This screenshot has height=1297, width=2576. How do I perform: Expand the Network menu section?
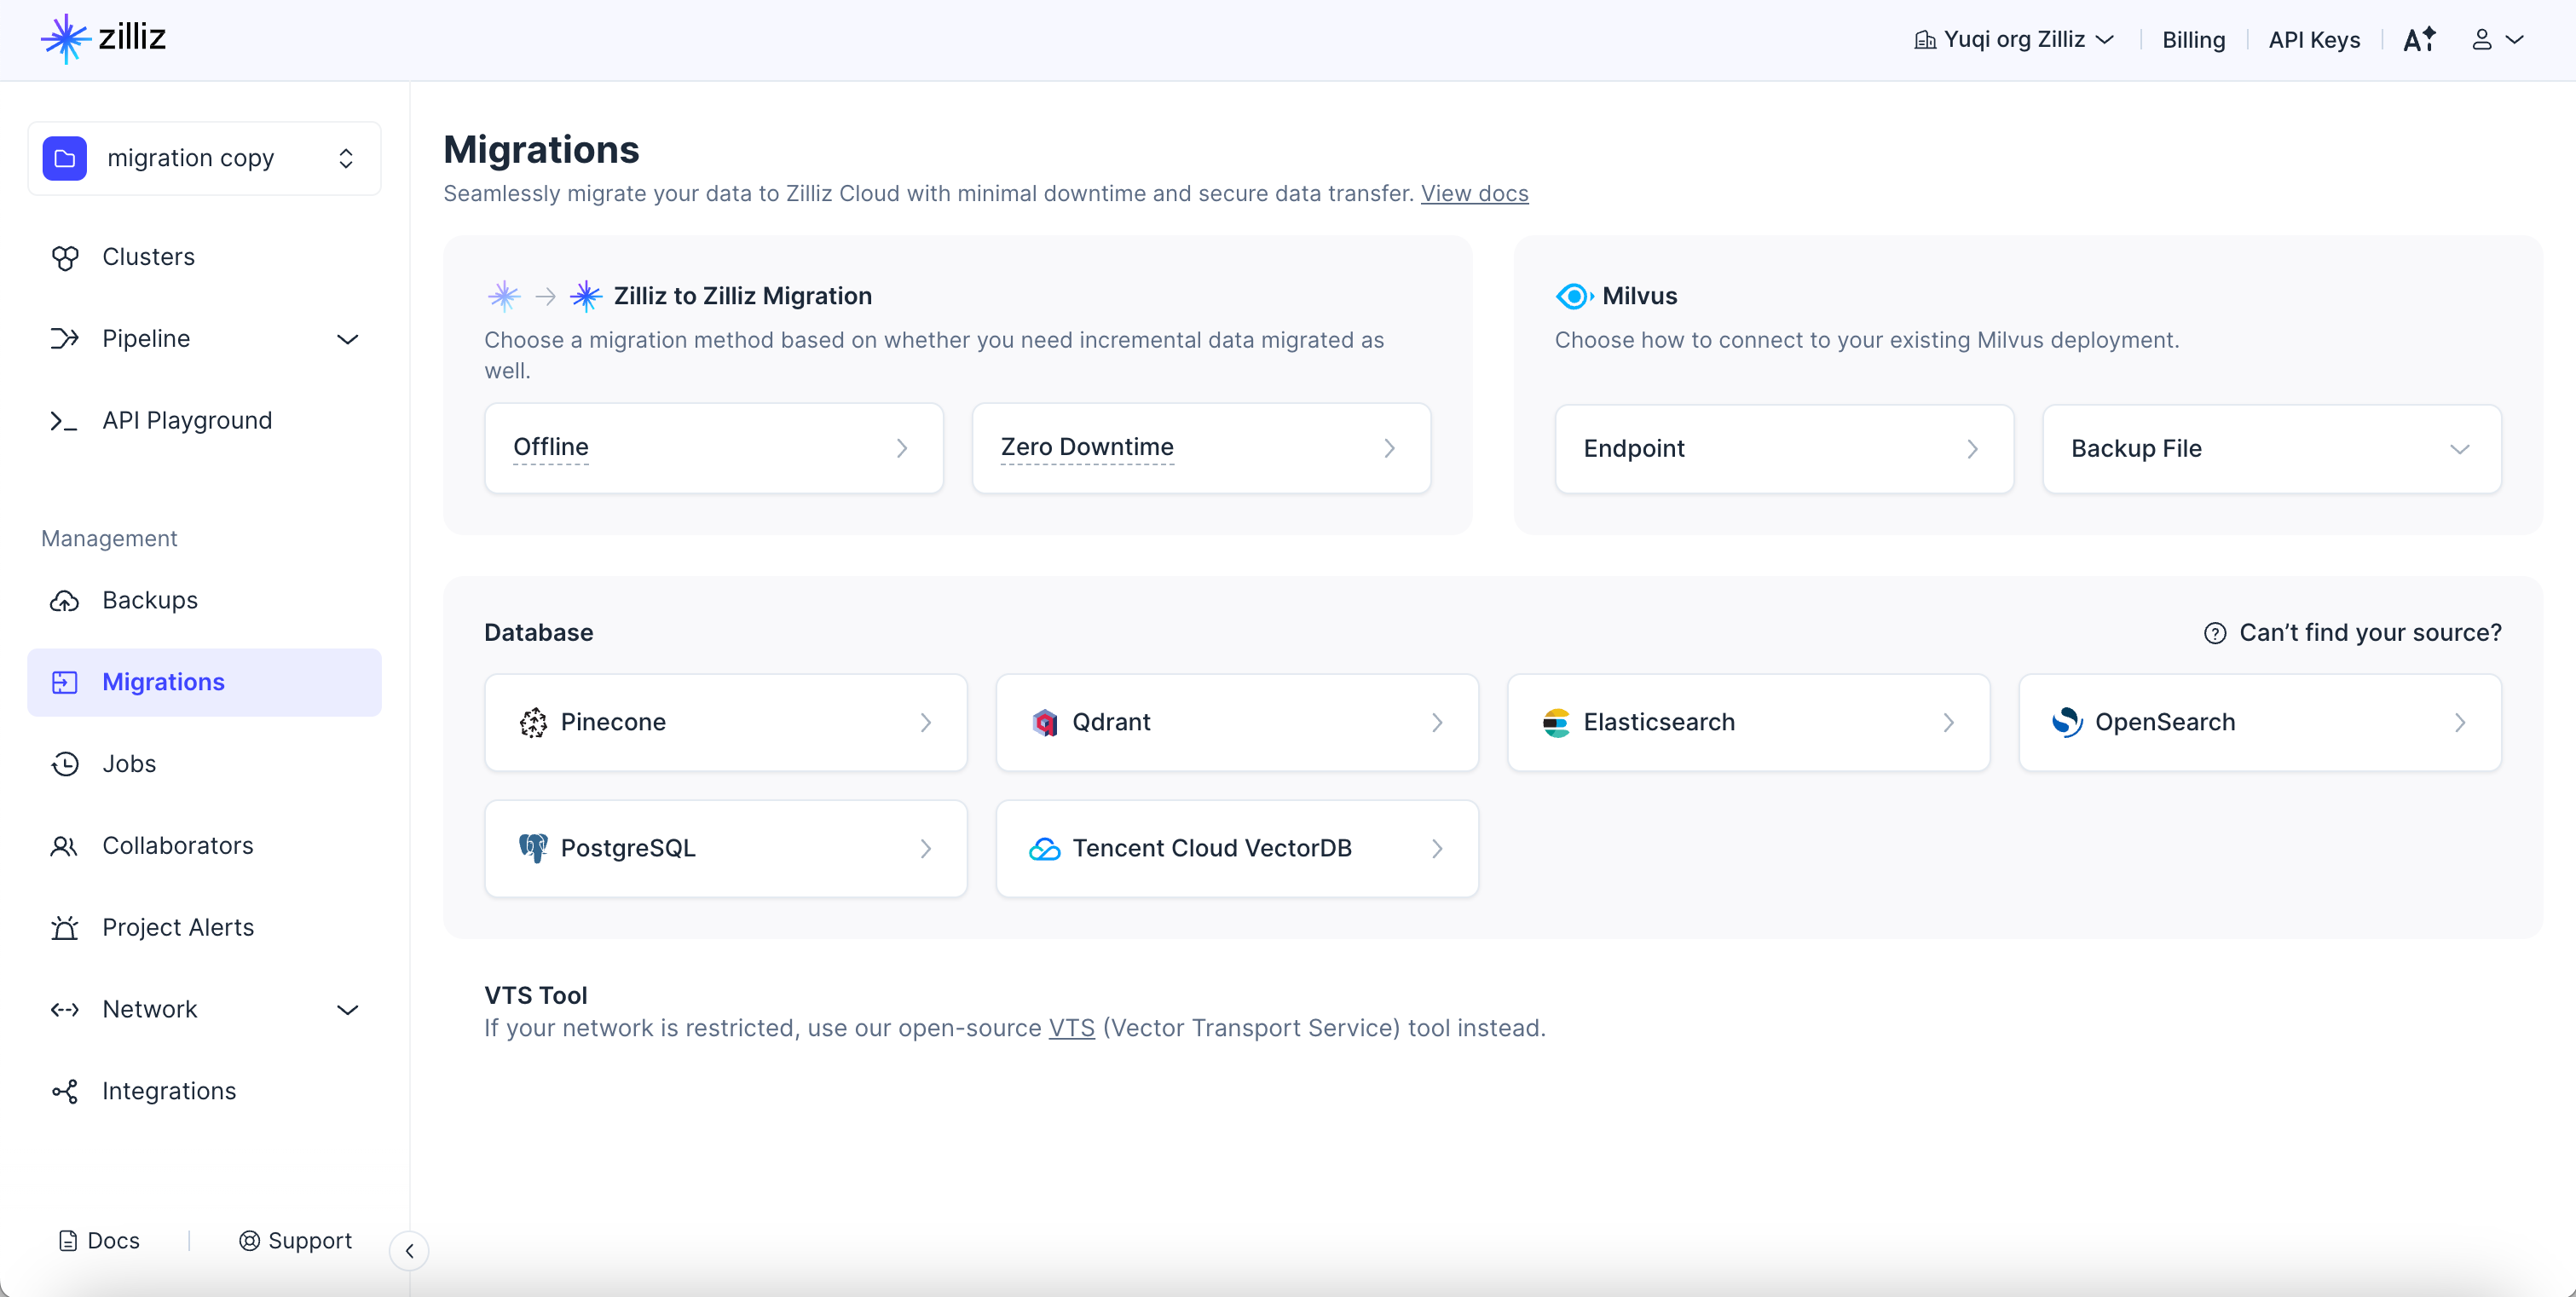coord(347,1010)
